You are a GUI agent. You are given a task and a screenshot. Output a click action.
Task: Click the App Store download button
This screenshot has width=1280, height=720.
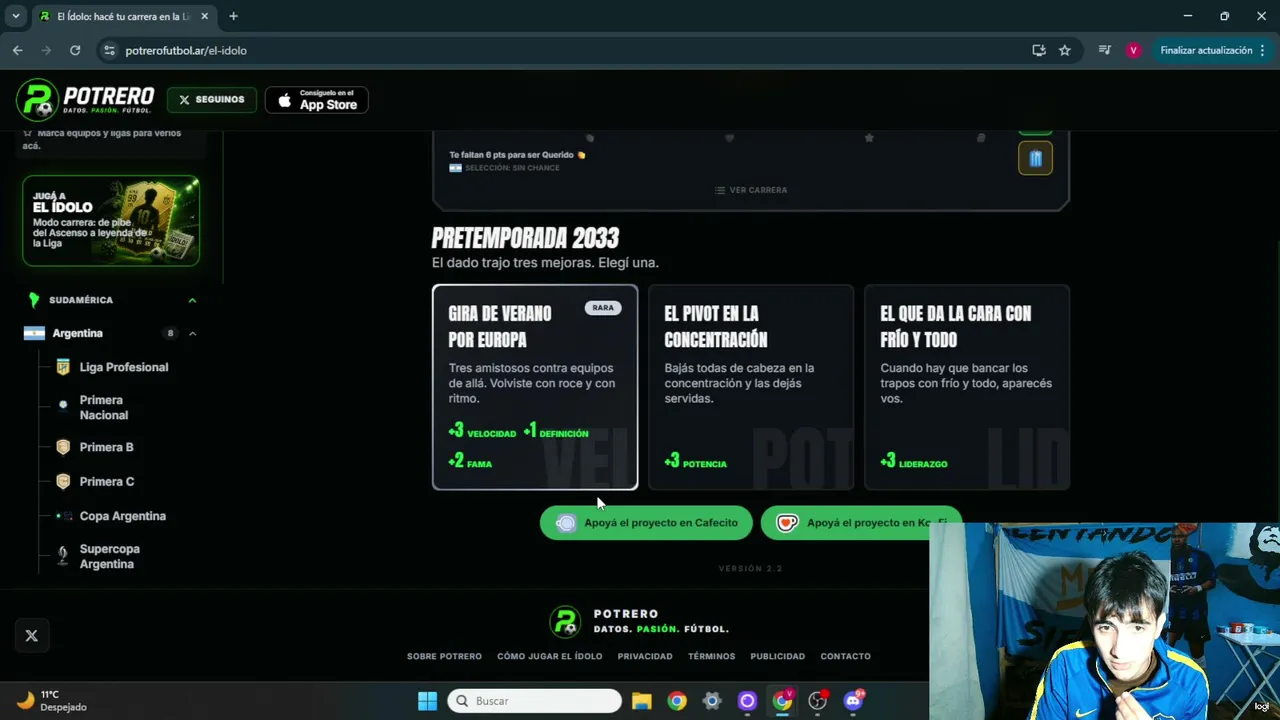[317, 100]
